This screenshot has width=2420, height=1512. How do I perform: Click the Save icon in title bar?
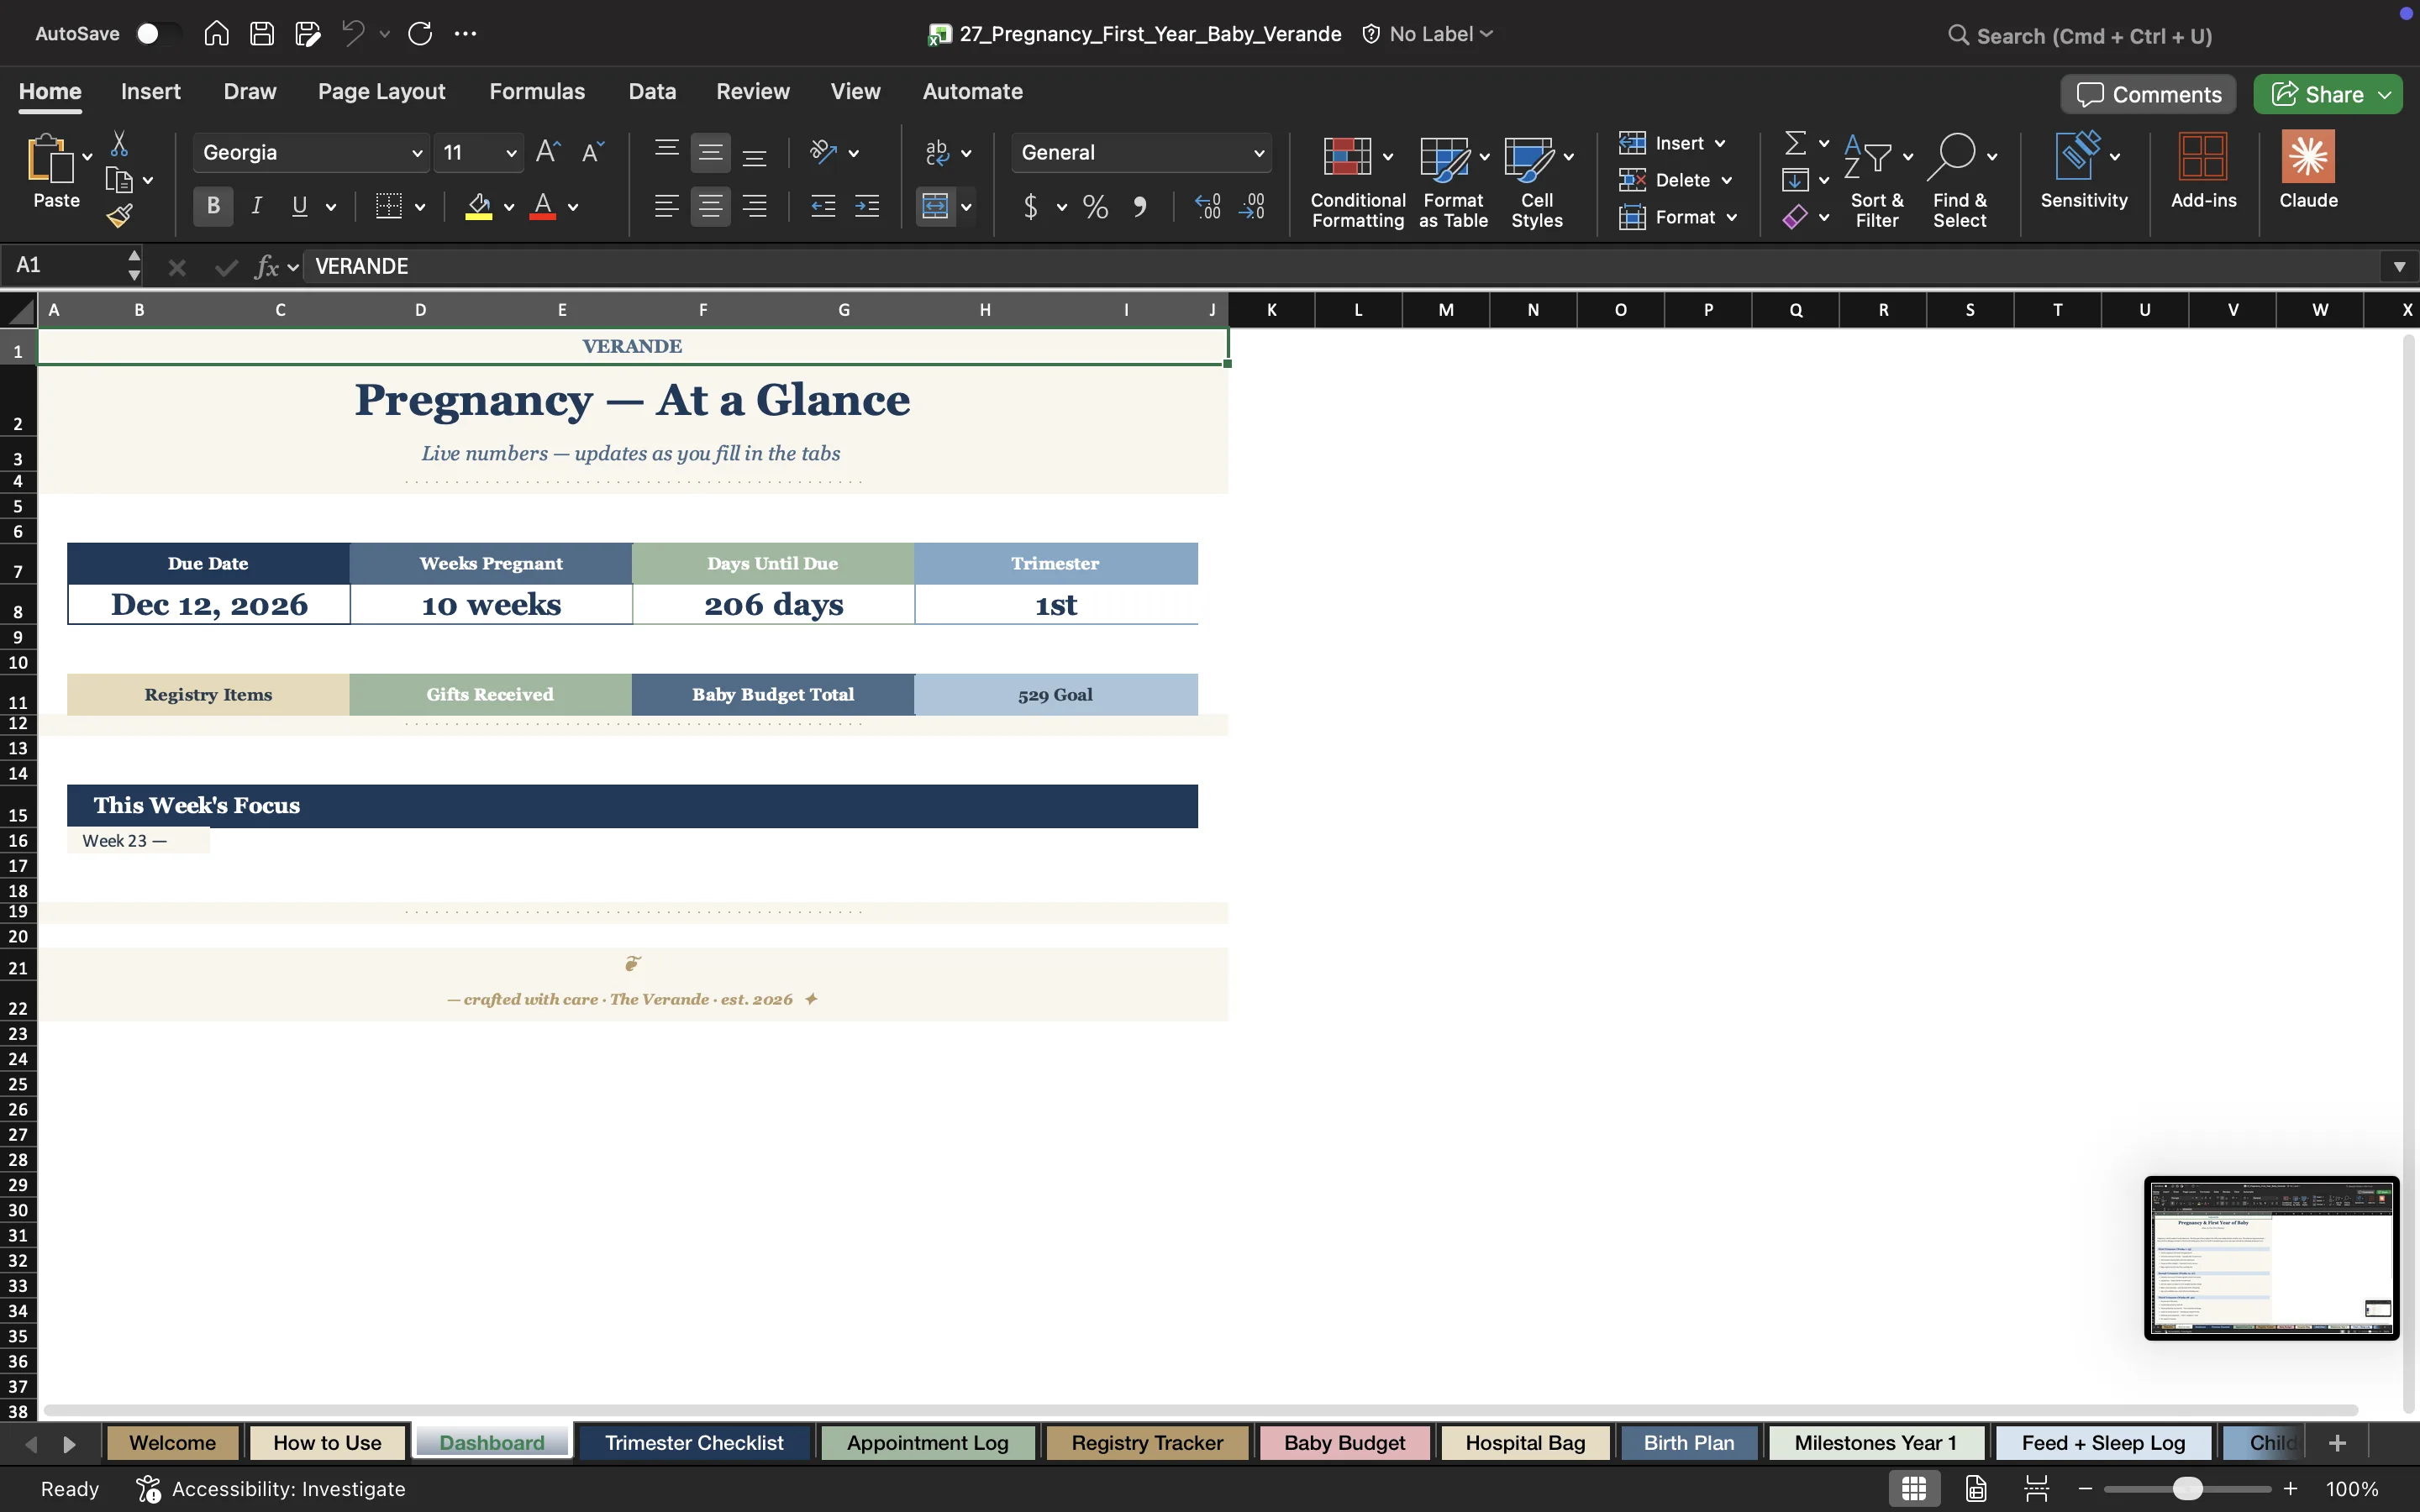click(x=262, y=33)
